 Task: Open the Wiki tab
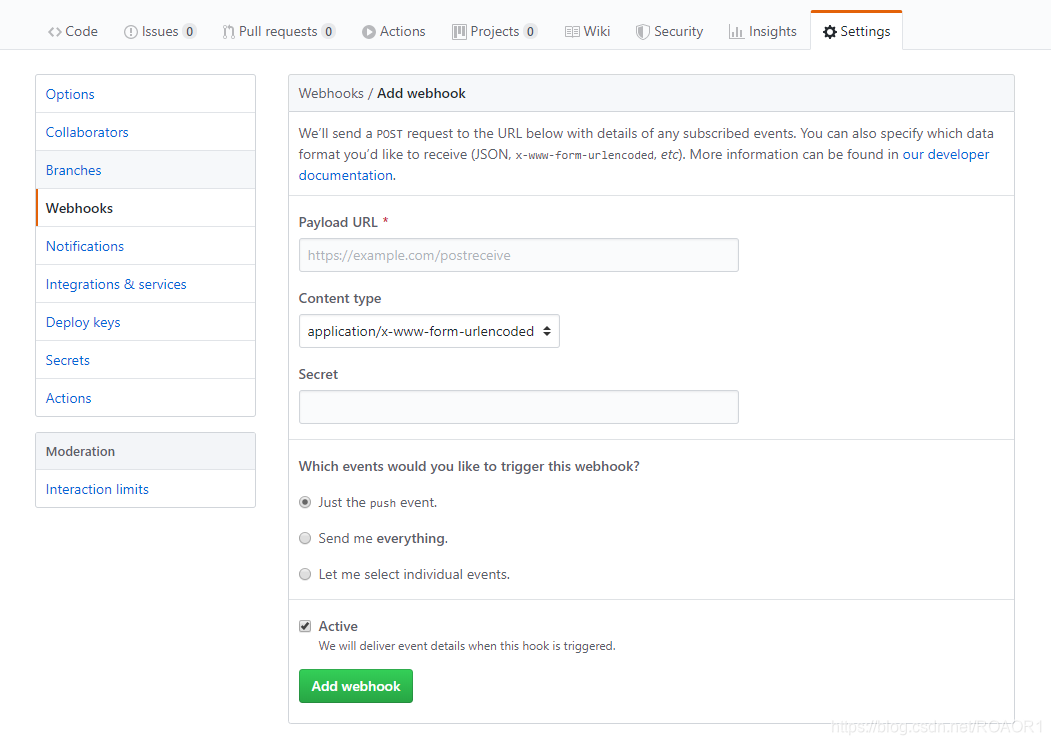(x=587, y=32)
